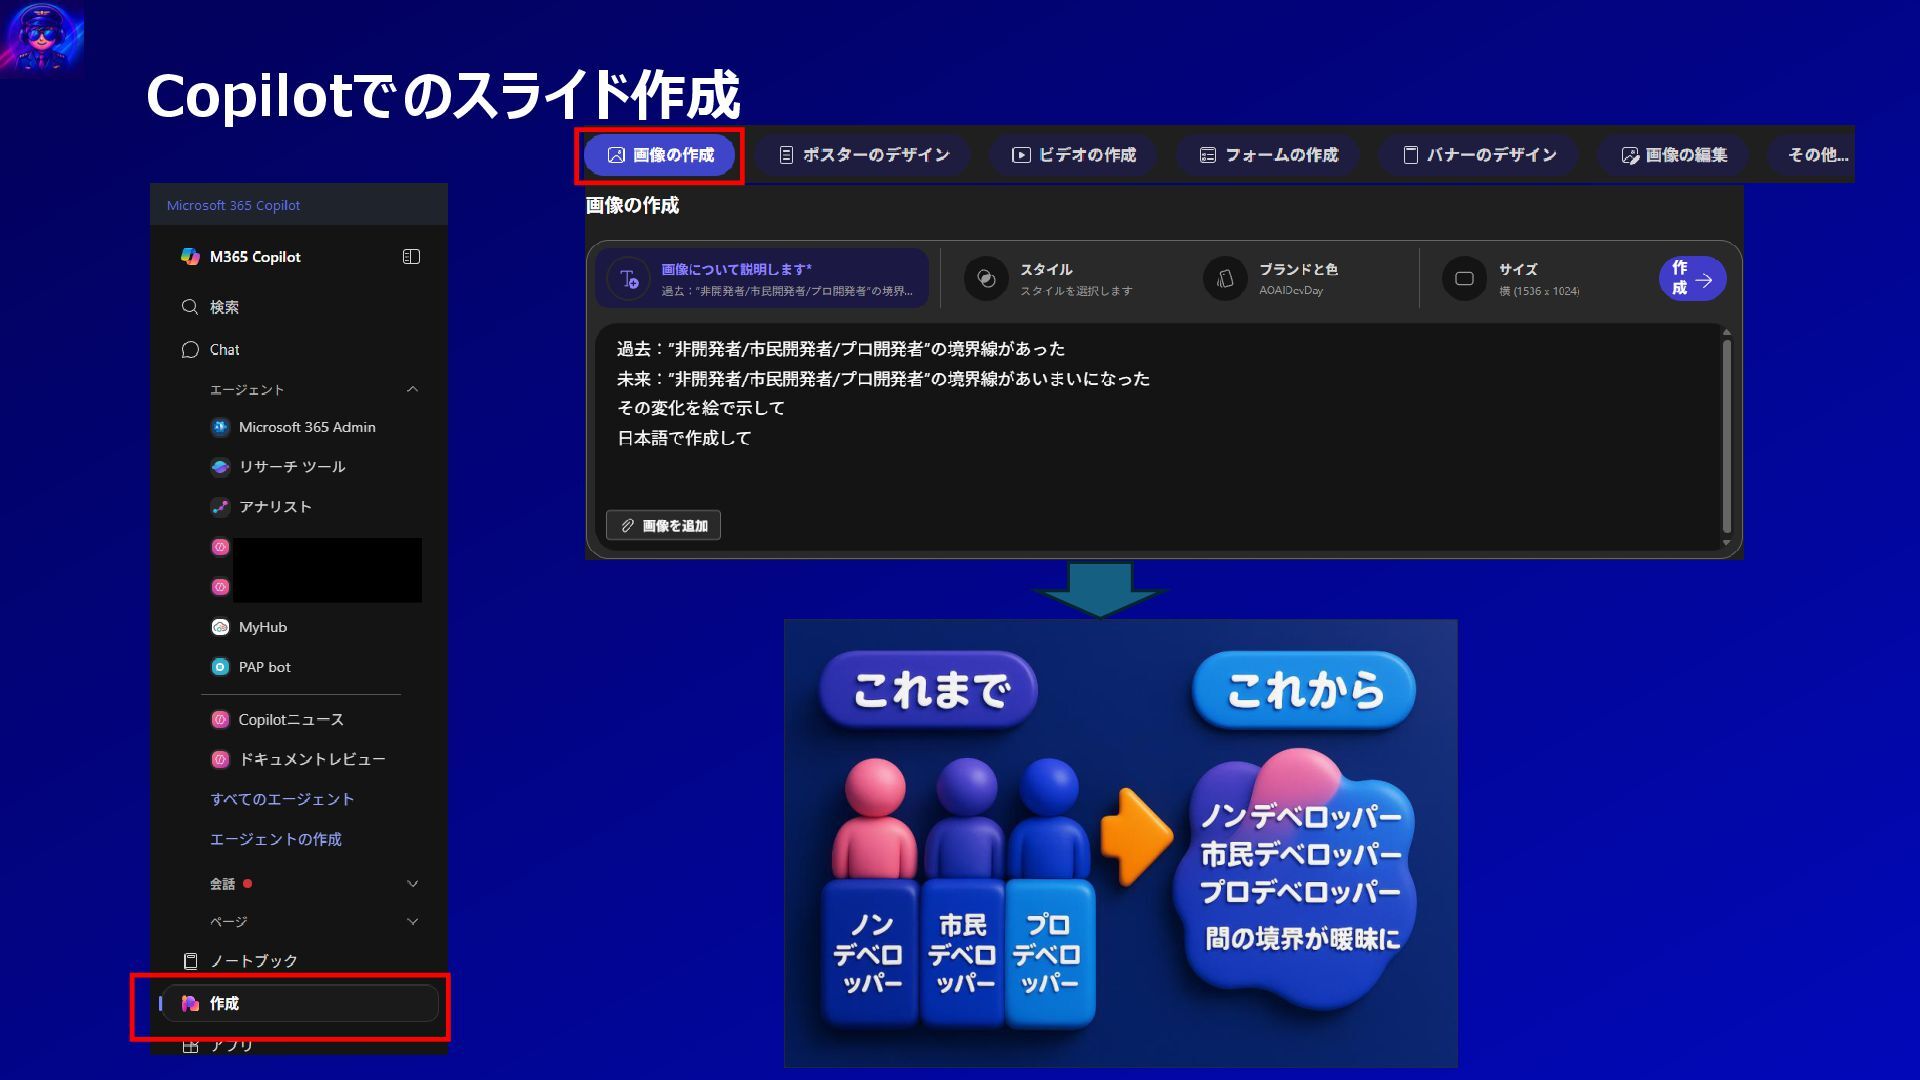Click the style circle icon
This screenshot has height=1080, width=1920.
[986, 279]
